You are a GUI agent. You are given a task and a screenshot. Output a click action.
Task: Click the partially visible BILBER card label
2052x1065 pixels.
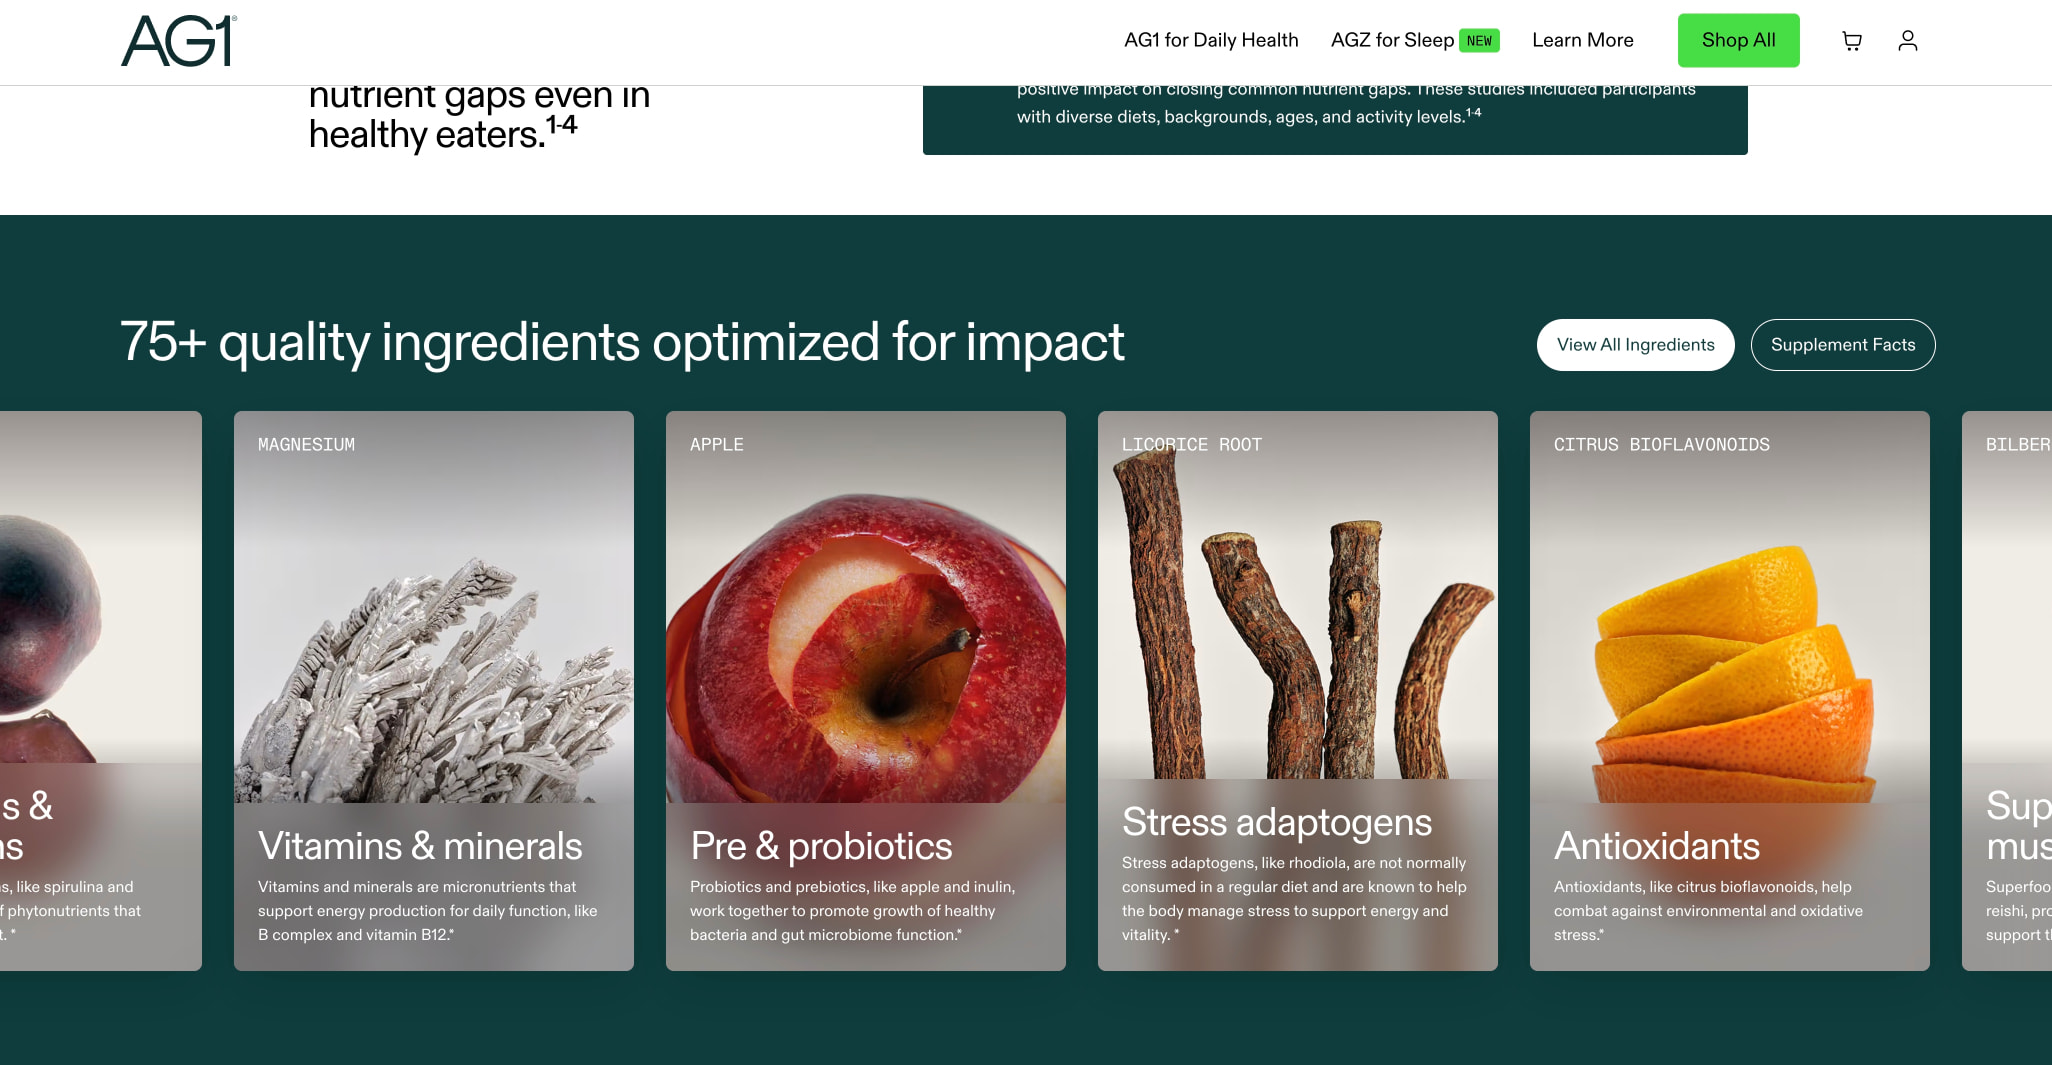[x=2018, y=445]
